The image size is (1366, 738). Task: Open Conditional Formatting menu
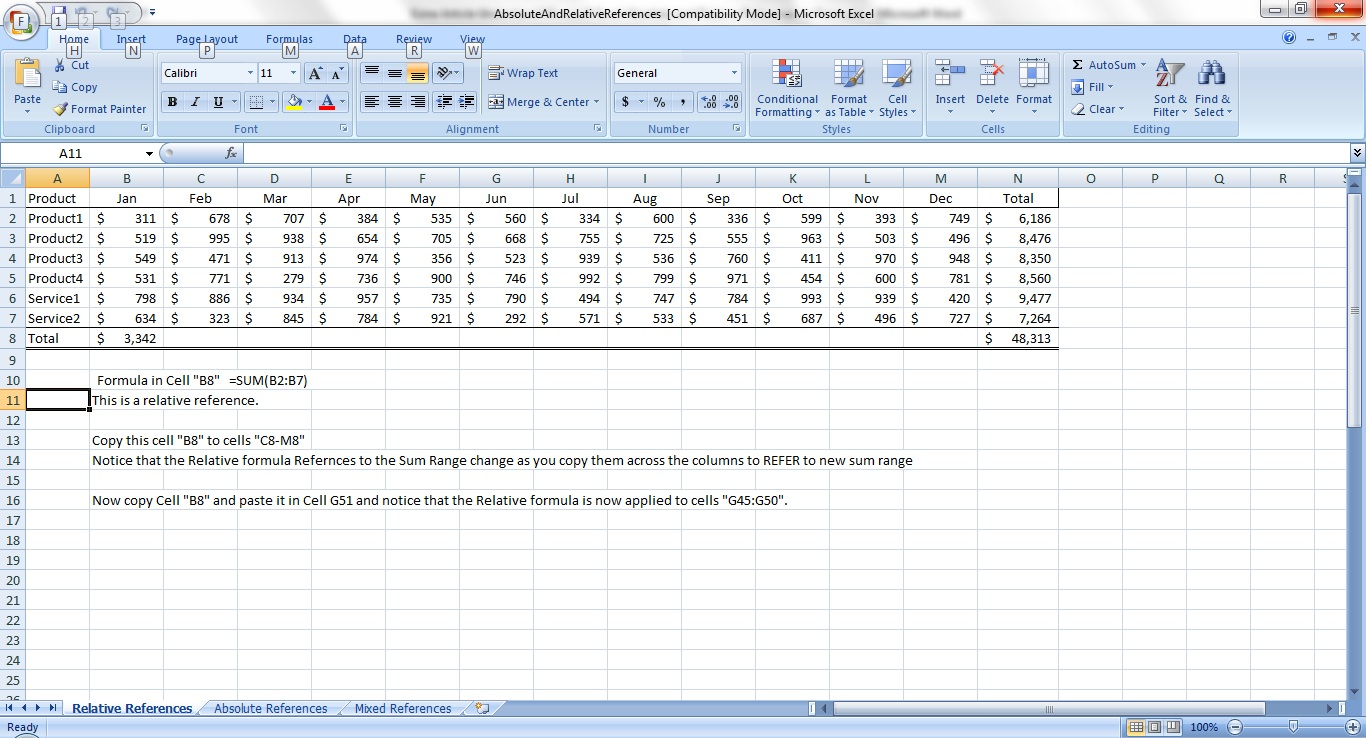787,88
